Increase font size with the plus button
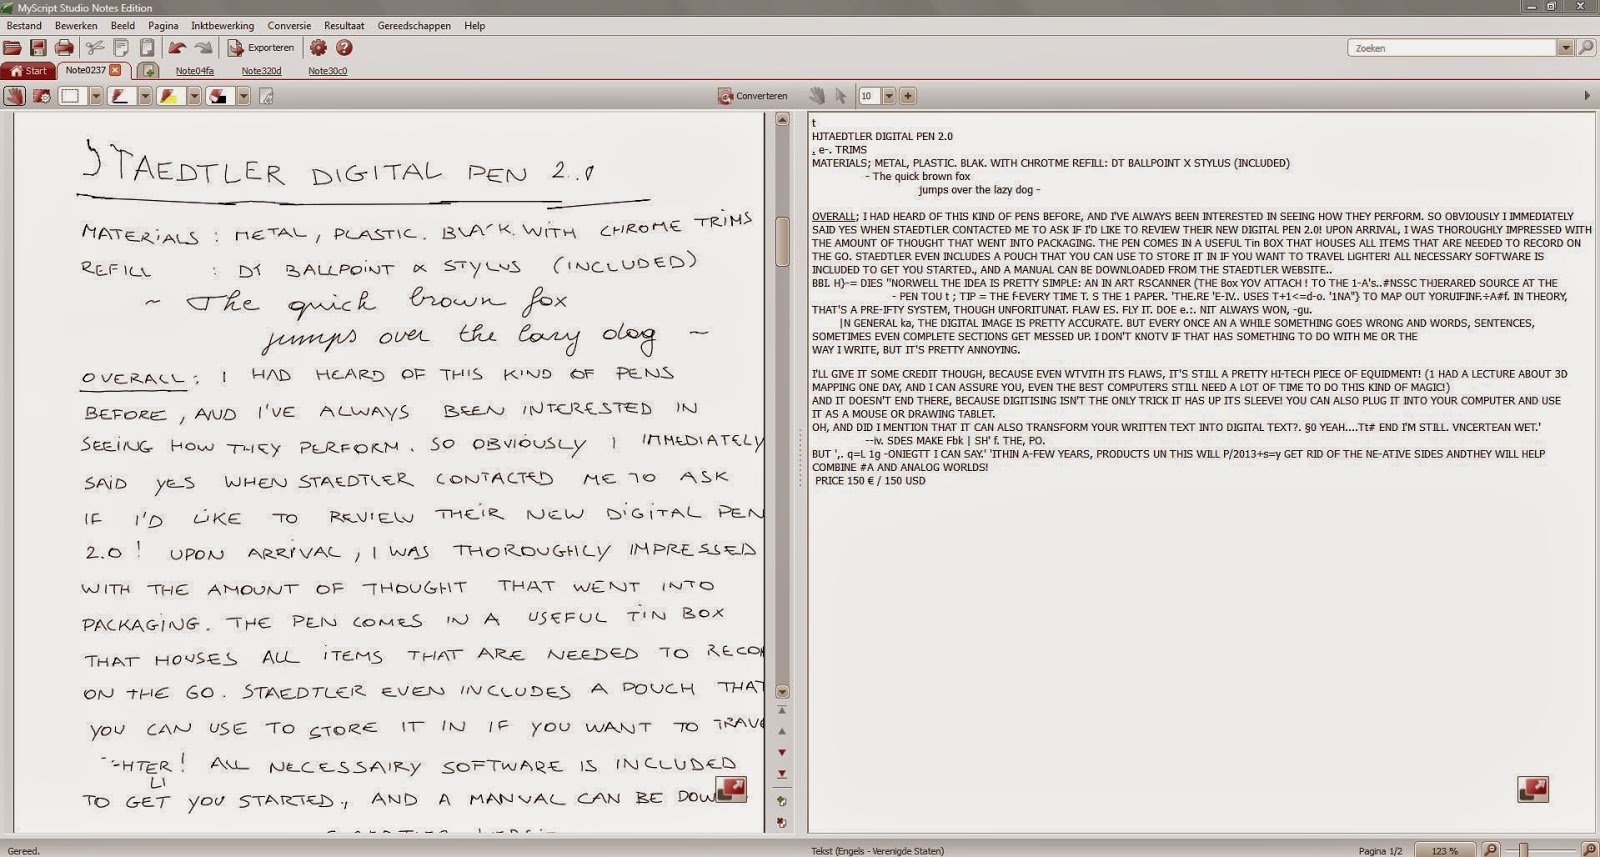1600x857 pixels. (x=907, y=96)
